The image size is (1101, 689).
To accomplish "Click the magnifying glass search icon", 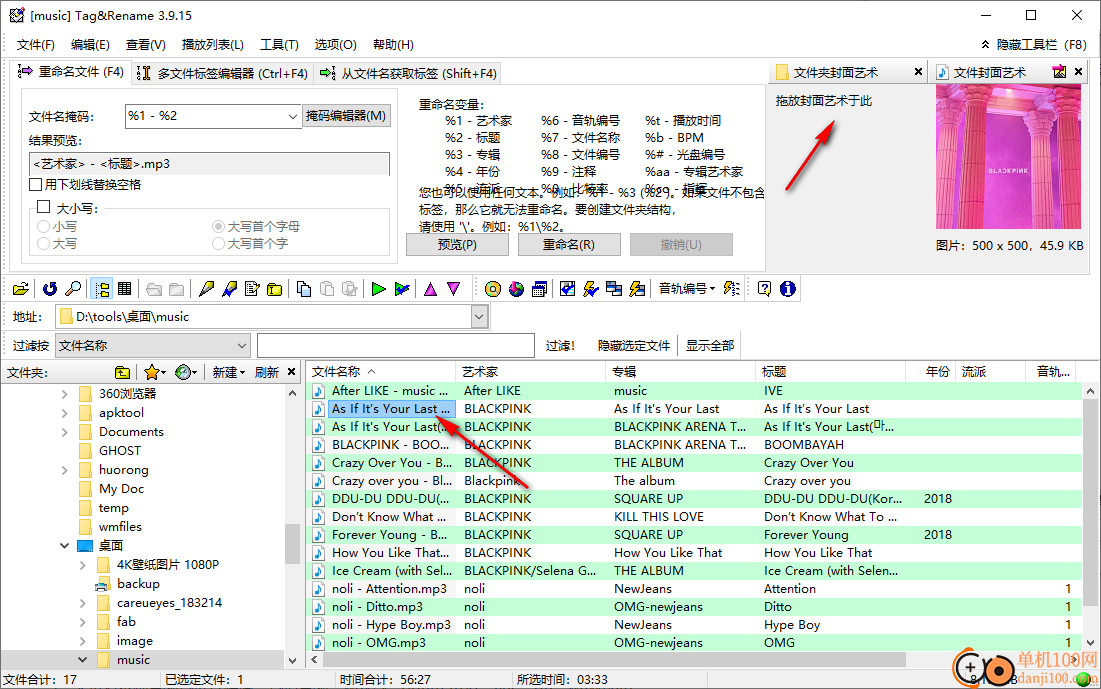I will click(72, 289).
